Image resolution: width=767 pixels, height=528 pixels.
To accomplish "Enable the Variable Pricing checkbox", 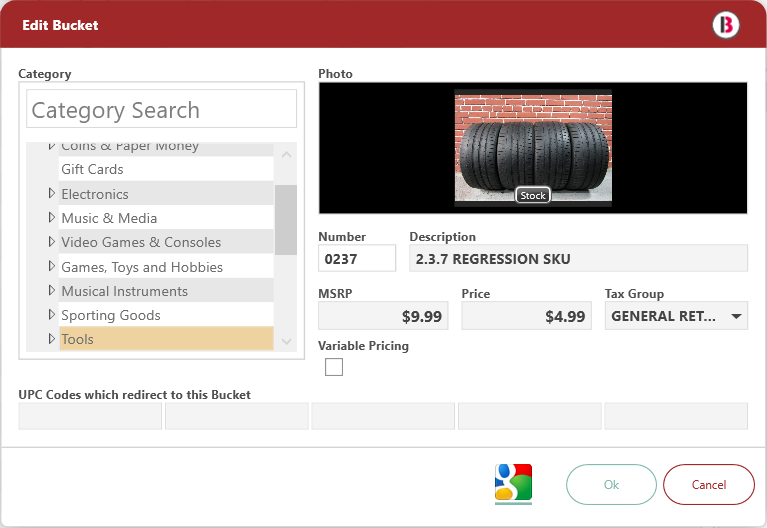I will tap(334, 367).
